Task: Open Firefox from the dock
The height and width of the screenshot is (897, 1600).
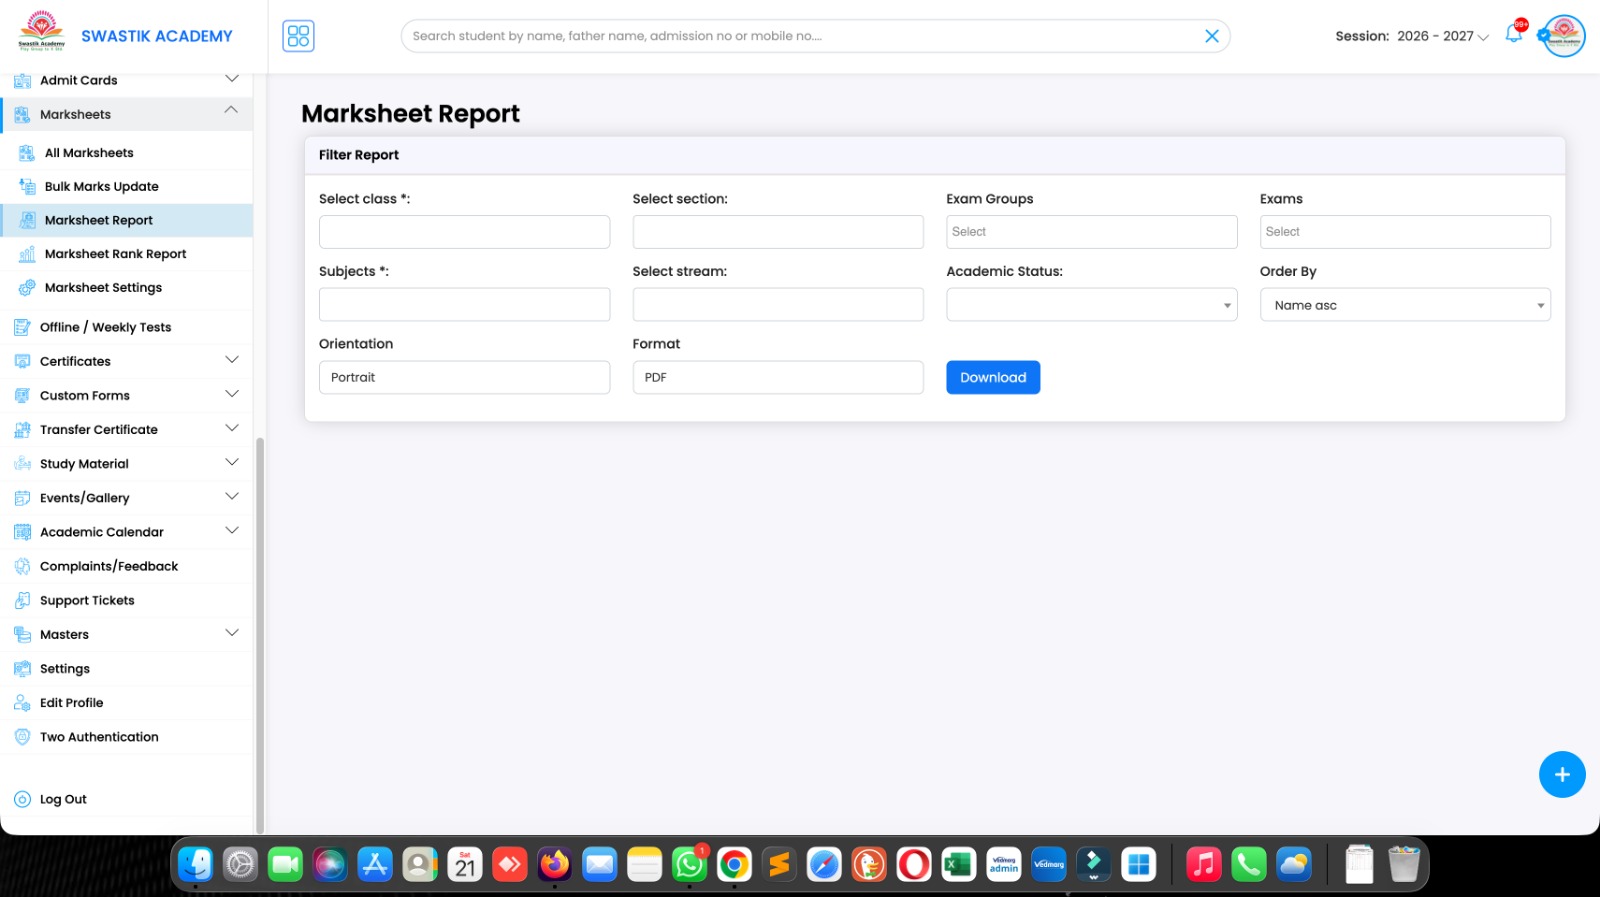Action: (554, 864)
